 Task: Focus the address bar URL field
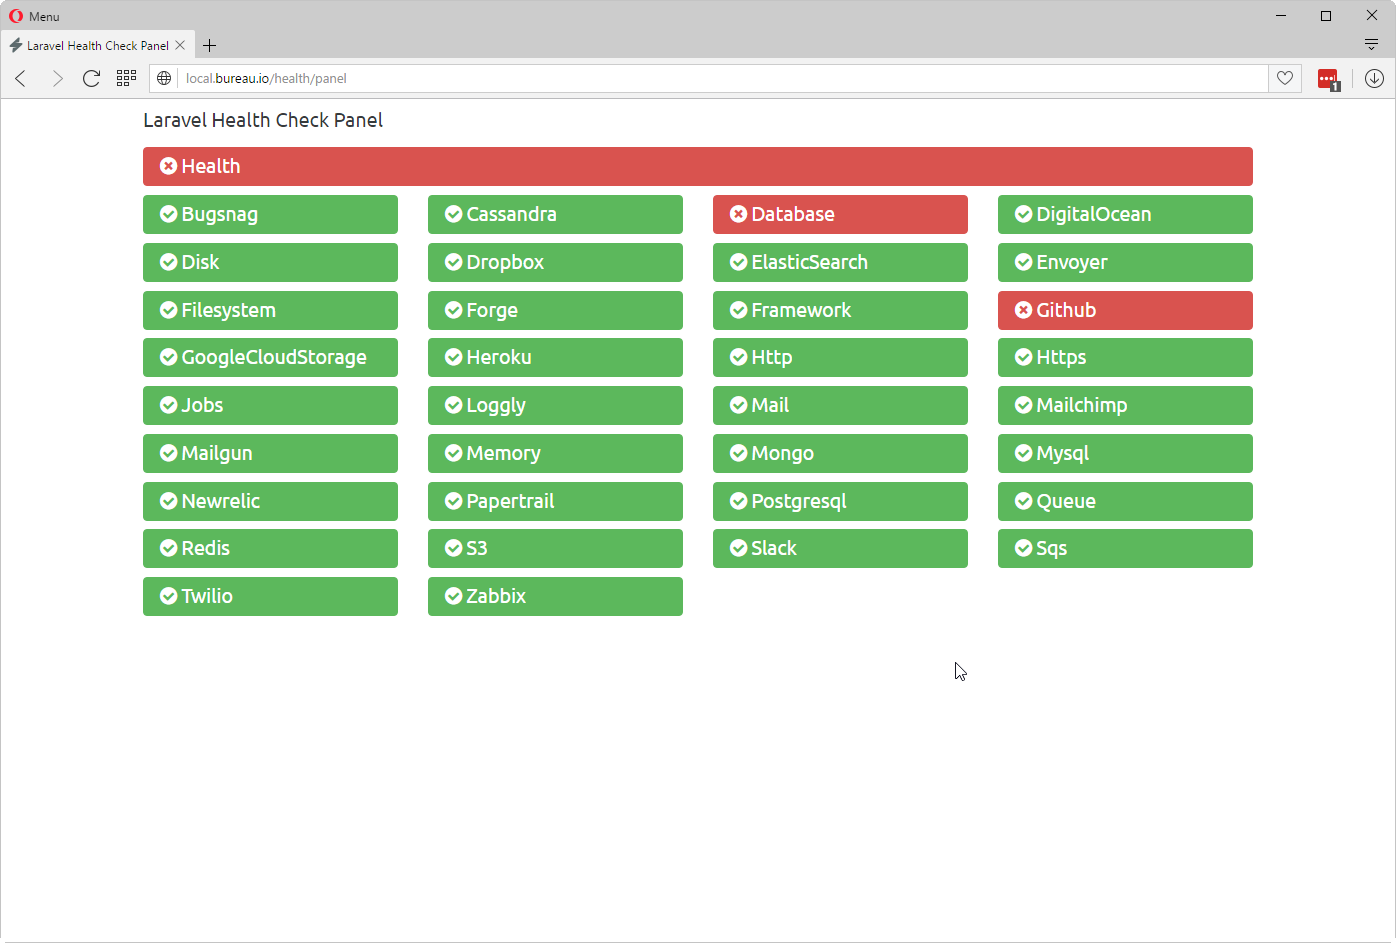coord(723,78)
